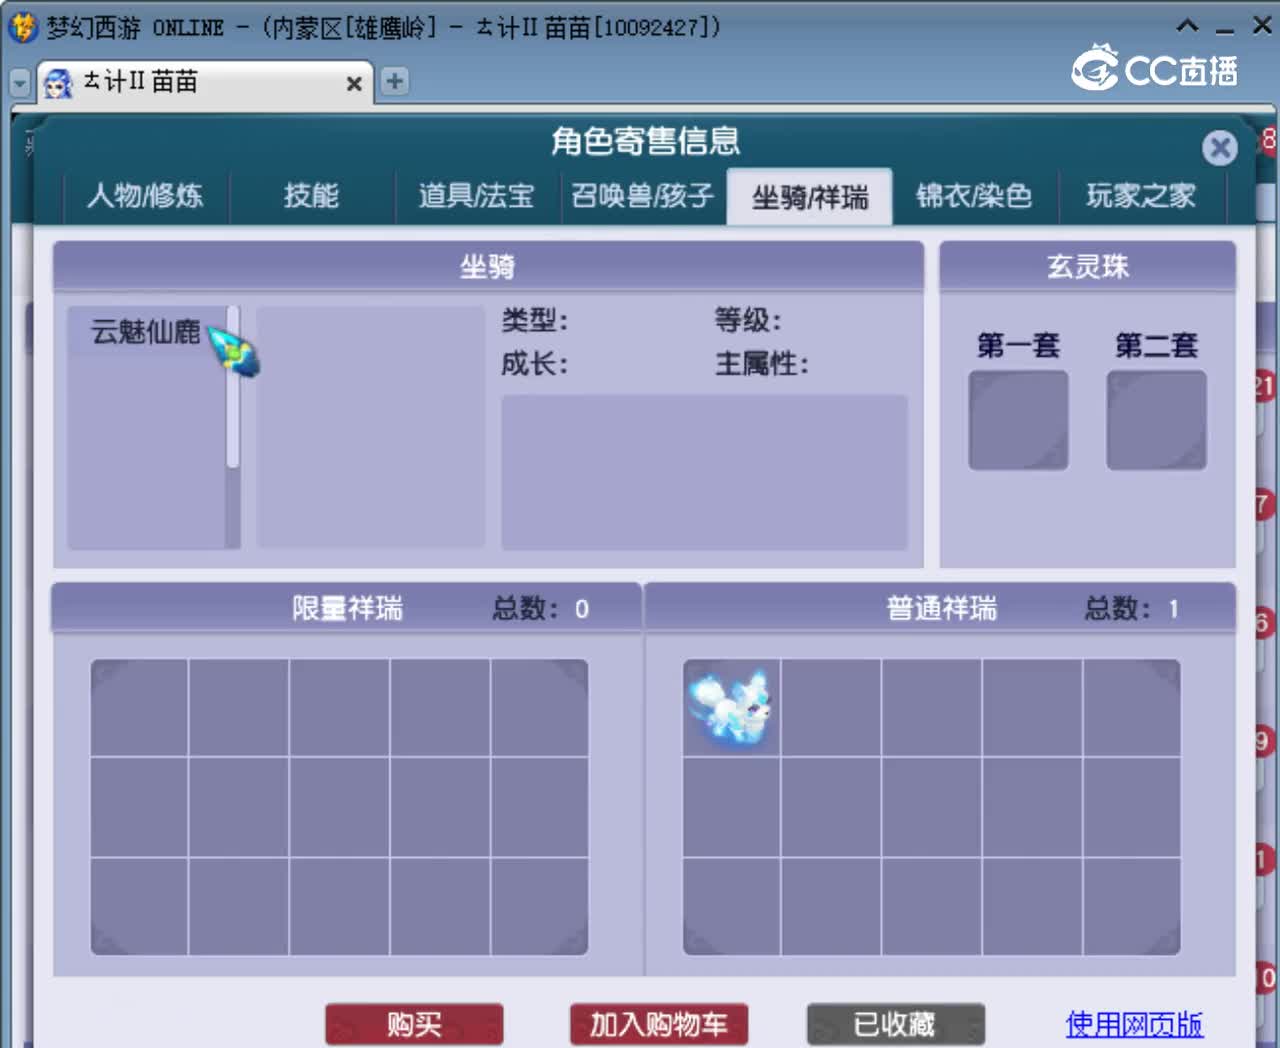Viewport: 1280px width, 1048px height.
Task: Add a new window tab with plus button
Action: [395, 81]
